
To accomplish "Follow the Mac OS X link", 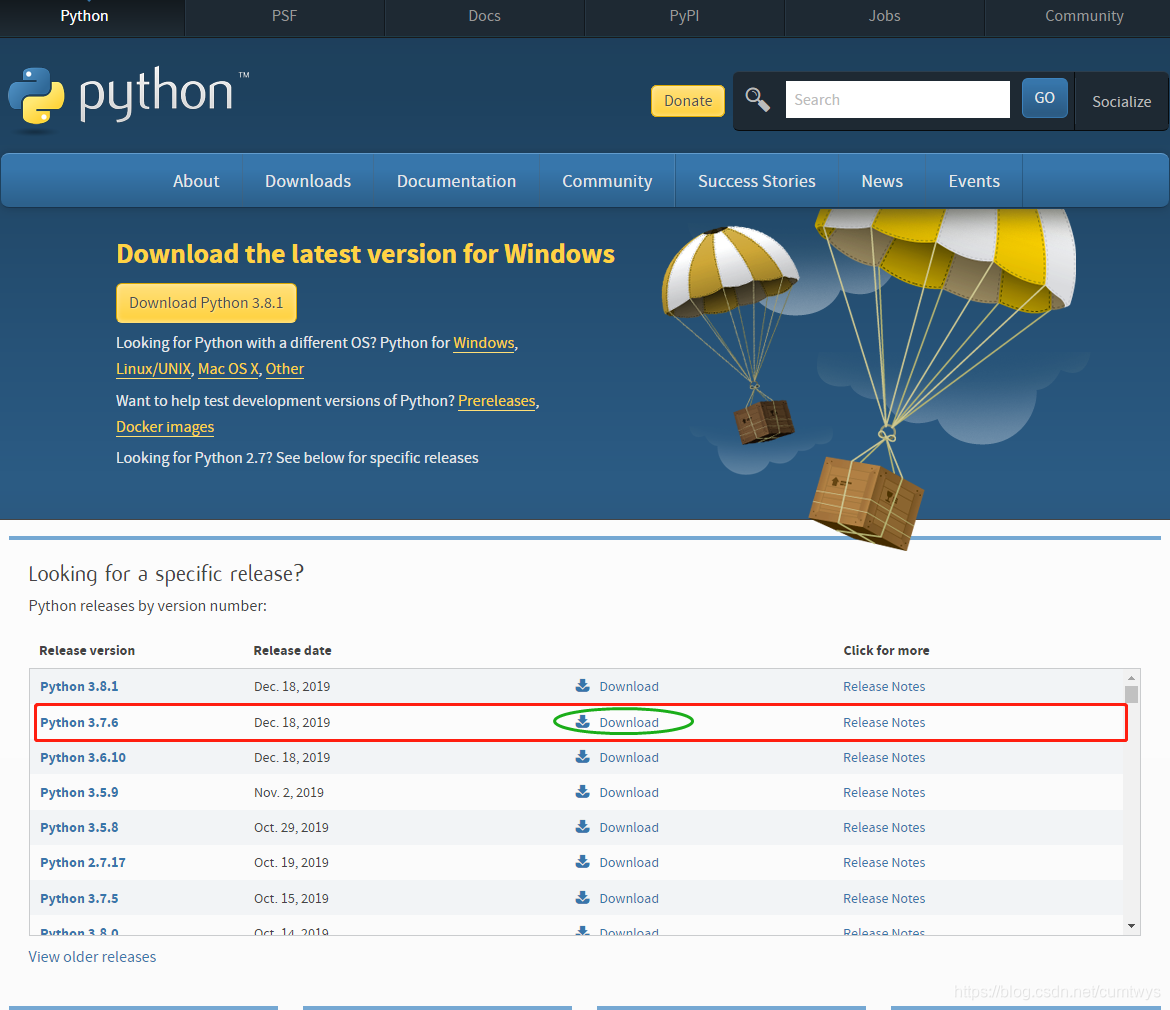I will point(228,369).
